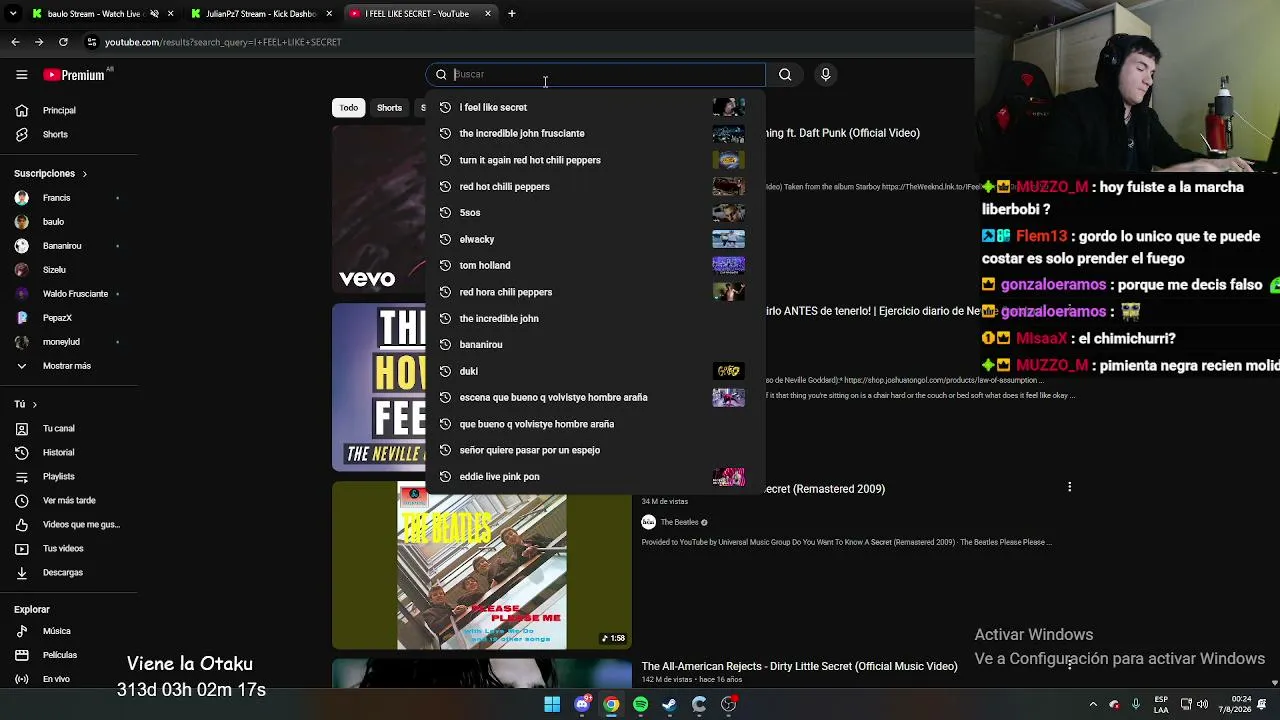Choose suggestion '5sos'
Screen dimensions: 1280x720
pos(595,212)
